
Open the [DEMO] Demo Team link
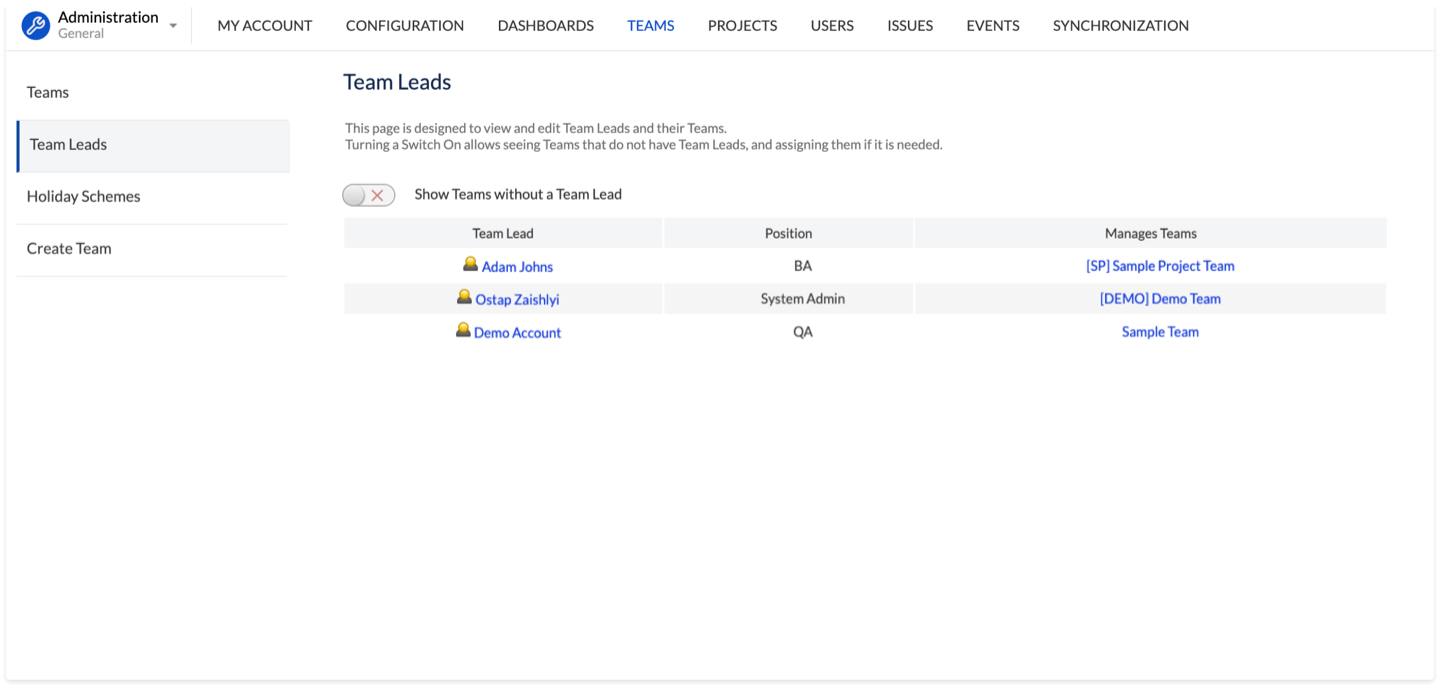(1160, 299)
